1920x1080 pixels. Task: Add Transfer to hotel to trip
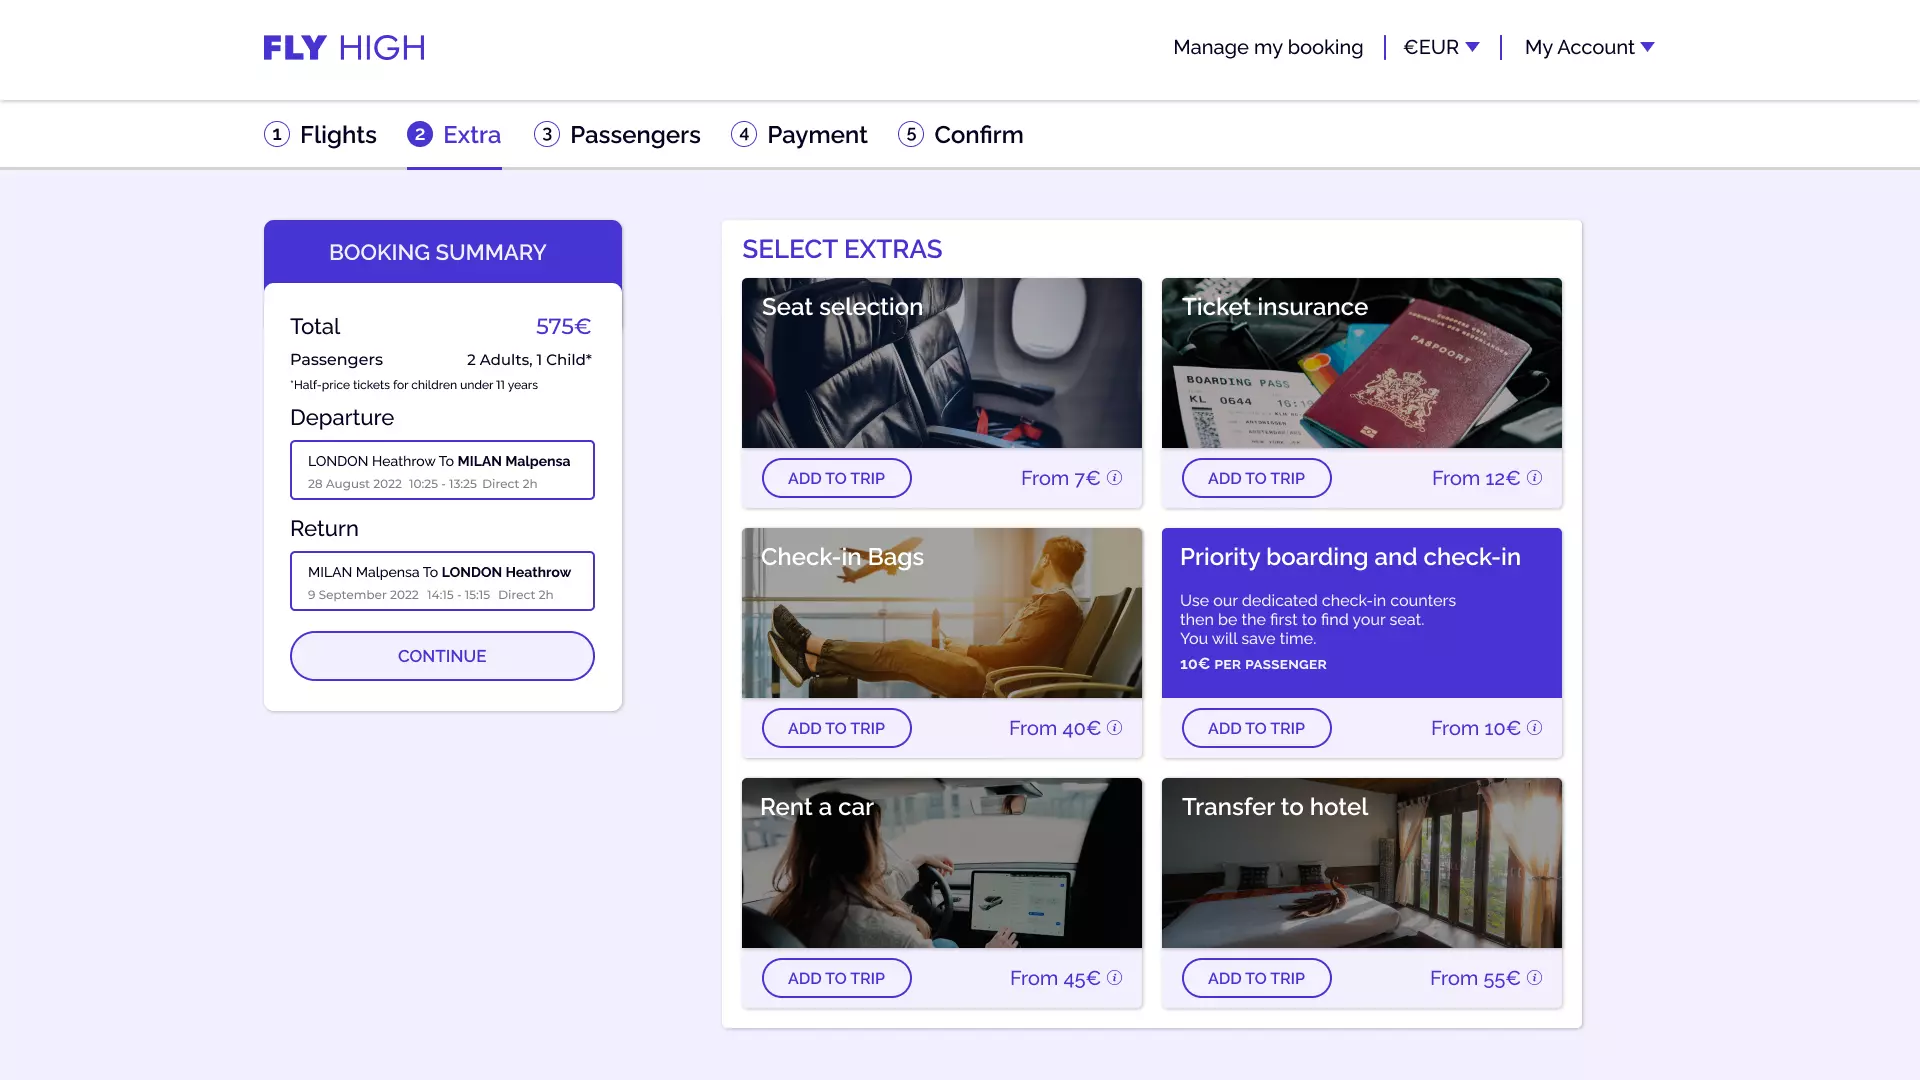[x=1256, y=978]
